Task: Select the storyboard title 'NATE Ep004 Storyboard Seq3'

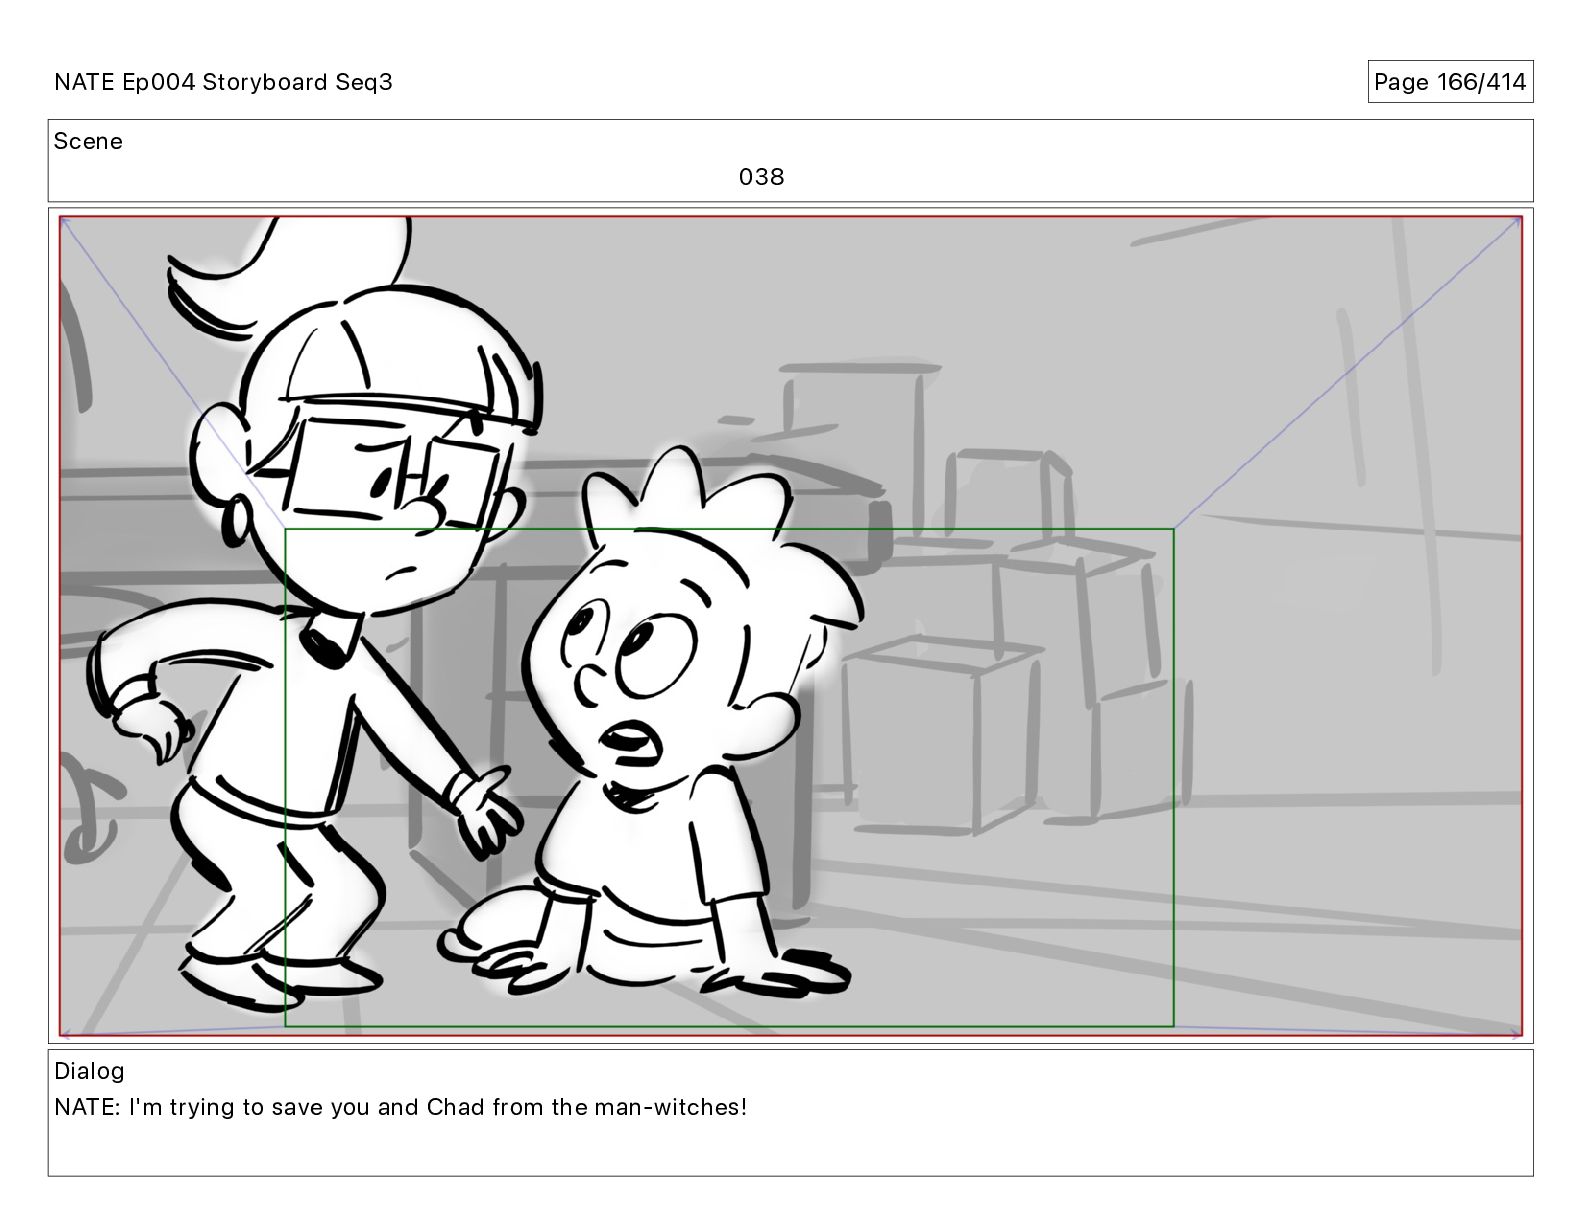Action: pyautogui.click(x=223, y=82)
